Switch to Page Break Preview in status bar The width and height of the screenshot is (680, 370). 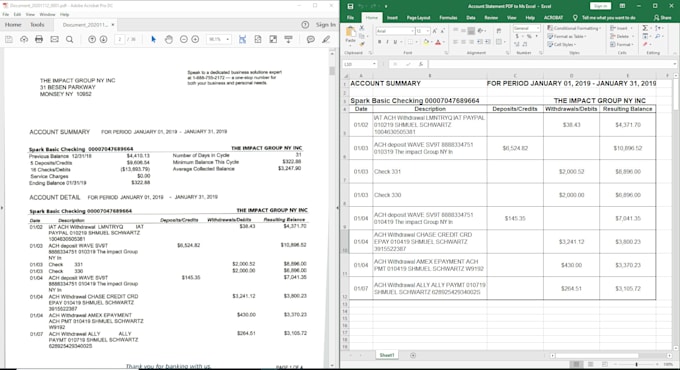[605, 364]
